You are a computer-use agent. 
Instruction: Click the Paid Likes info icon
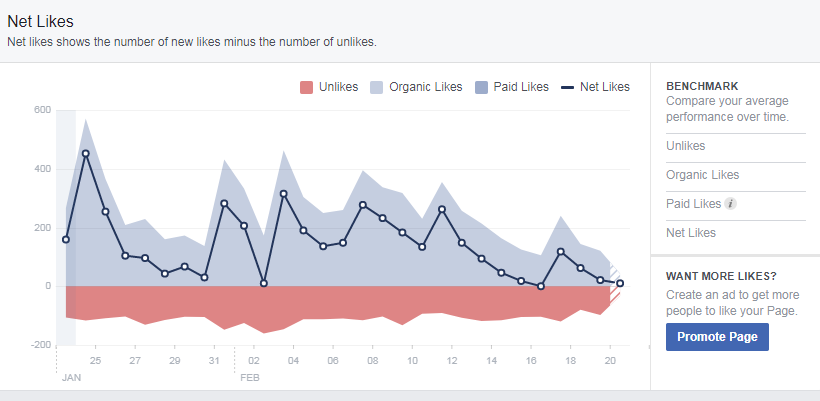point(731,205)
